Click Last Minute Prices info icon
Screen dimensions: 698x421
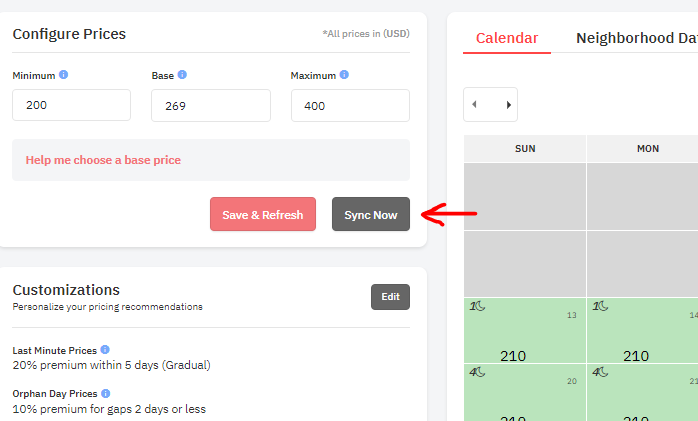105,350
